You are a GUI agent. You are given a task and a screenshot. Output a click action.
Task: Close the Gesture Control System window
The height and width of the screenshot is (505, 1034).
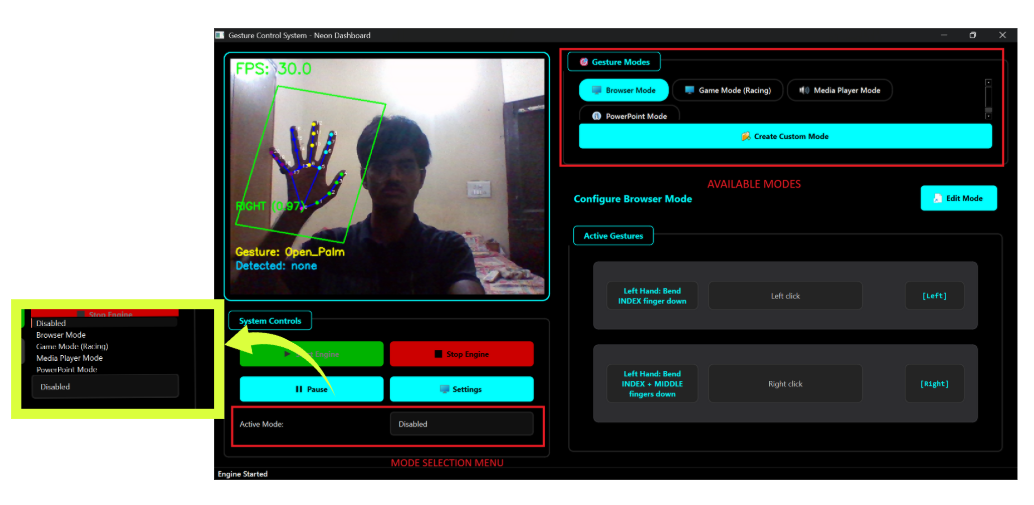click(x=1002, y=35)
